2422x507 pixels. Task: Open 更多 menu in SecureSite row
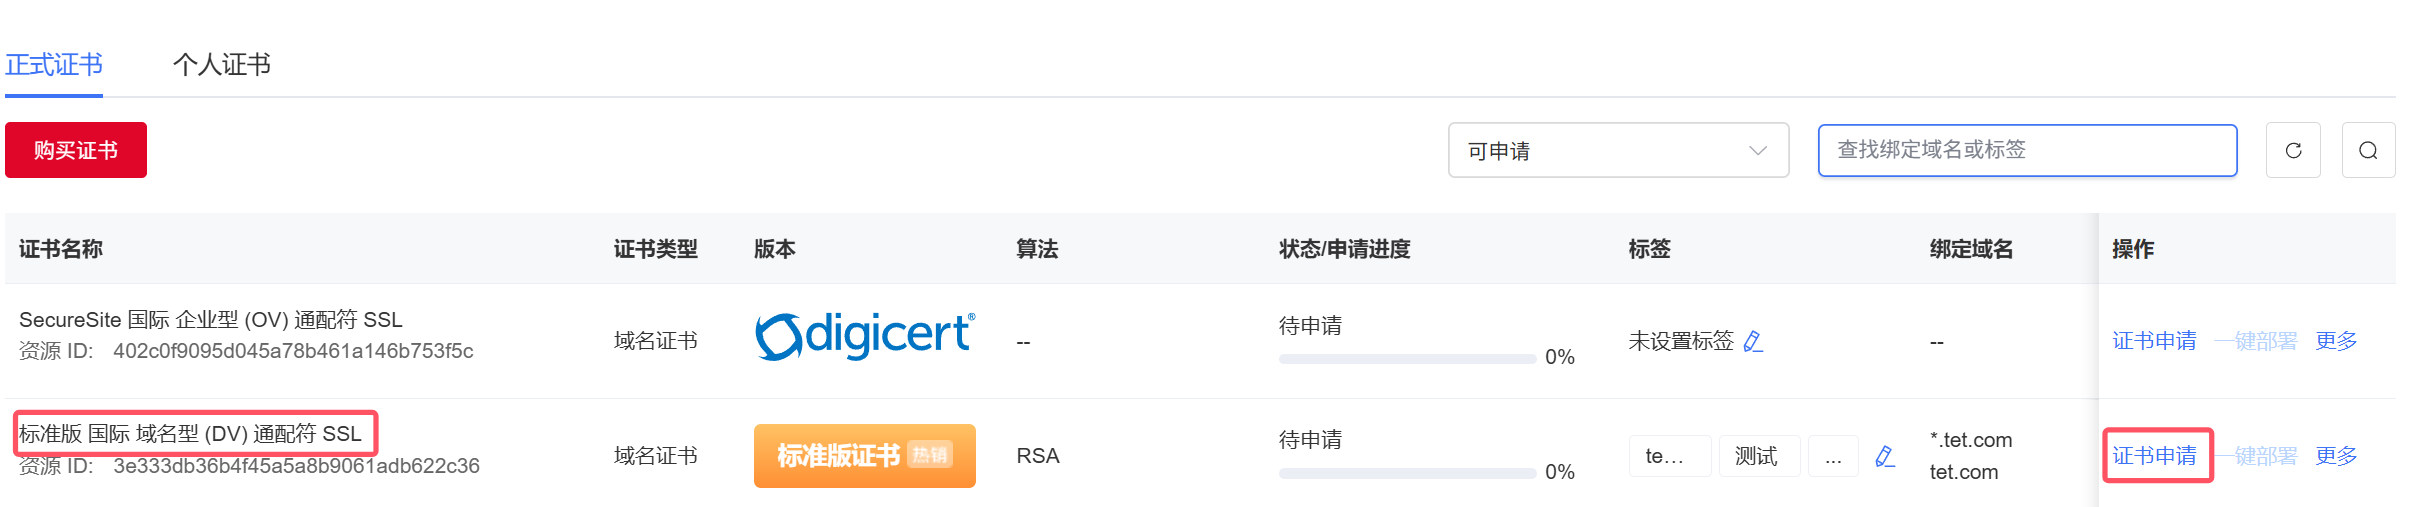pos(2336,341)
